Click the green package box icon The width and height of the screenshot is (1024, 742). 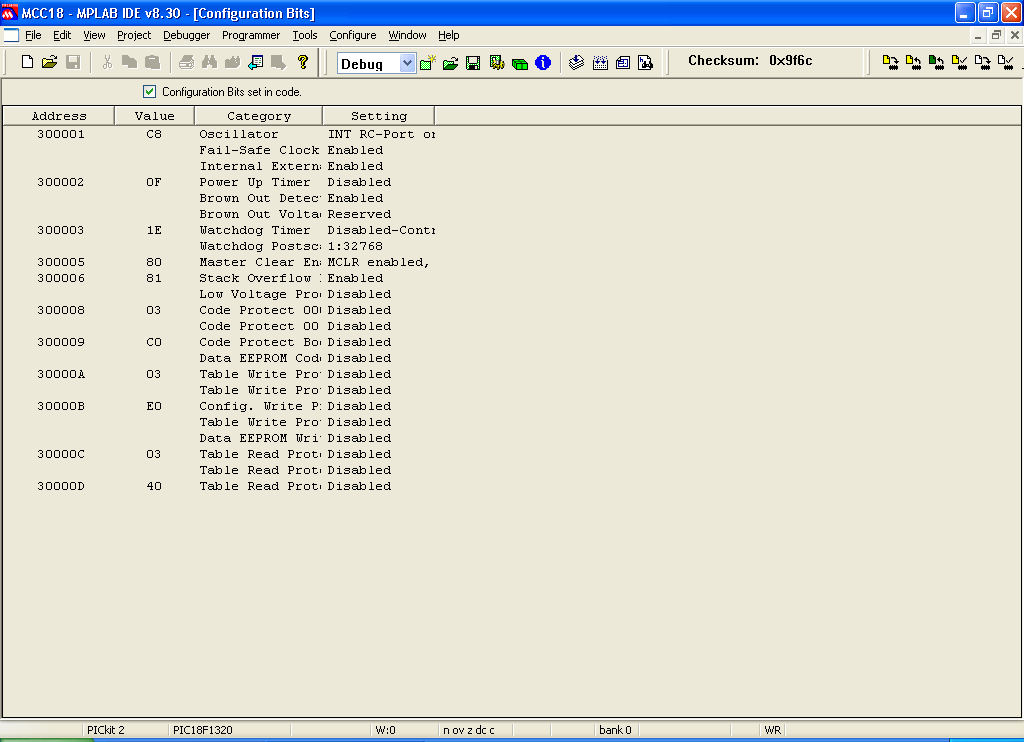pos(520,63)
